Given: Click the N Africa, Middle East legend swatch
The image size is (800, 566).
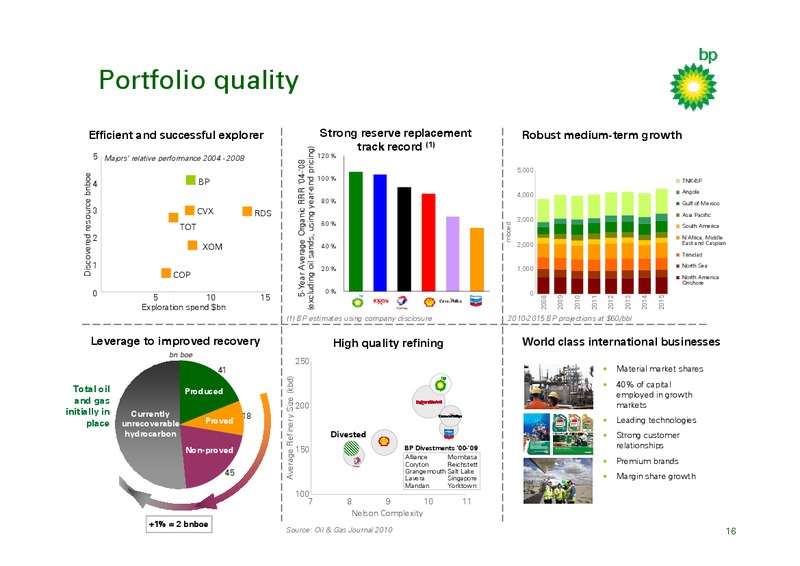Looking at the screenshot, I should 678,238.
